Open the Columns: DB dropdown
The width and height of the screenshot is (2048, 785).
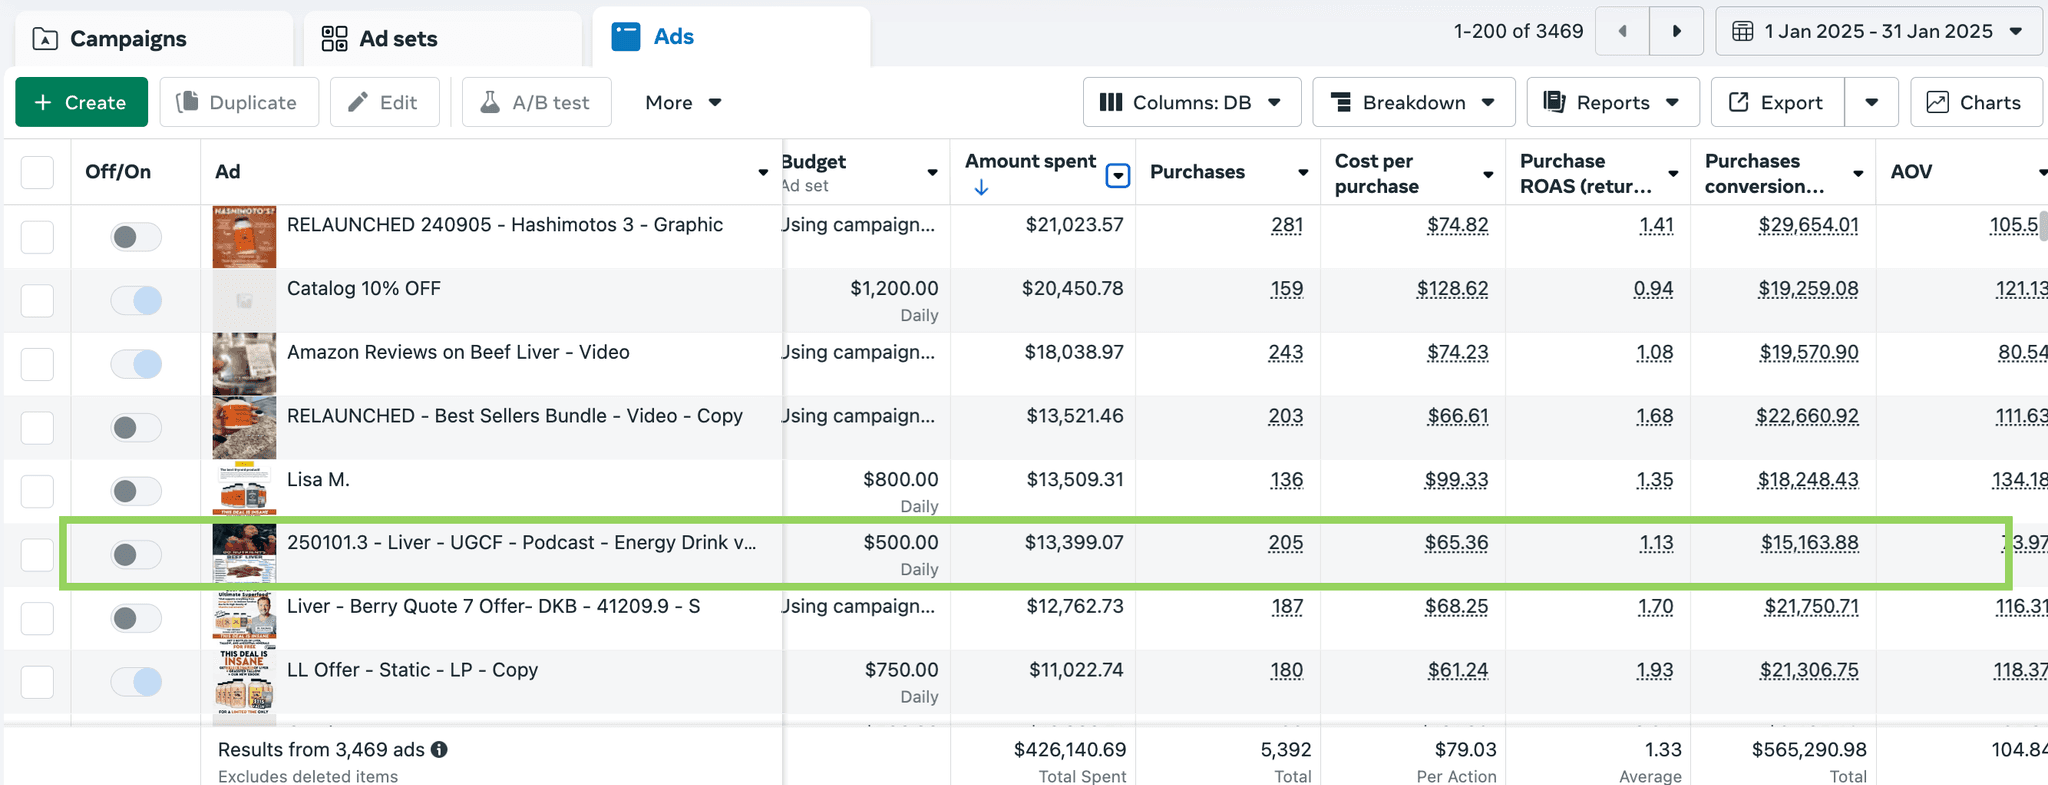coord(1191,102)
